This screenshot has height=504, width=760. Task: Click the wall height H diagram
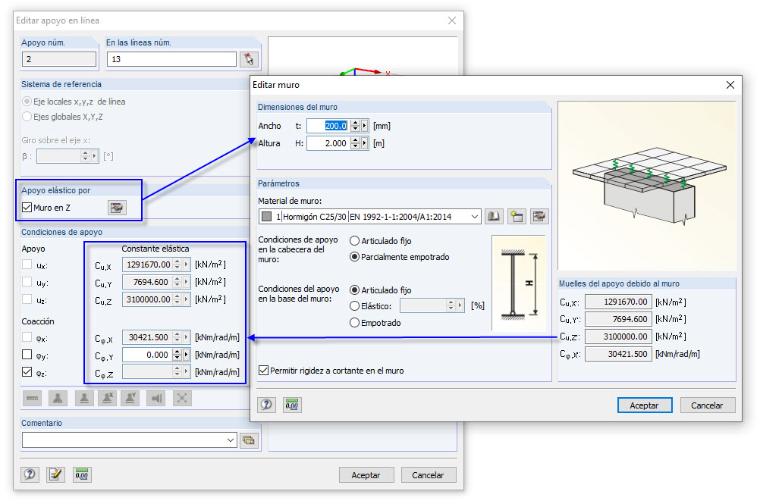518,283
